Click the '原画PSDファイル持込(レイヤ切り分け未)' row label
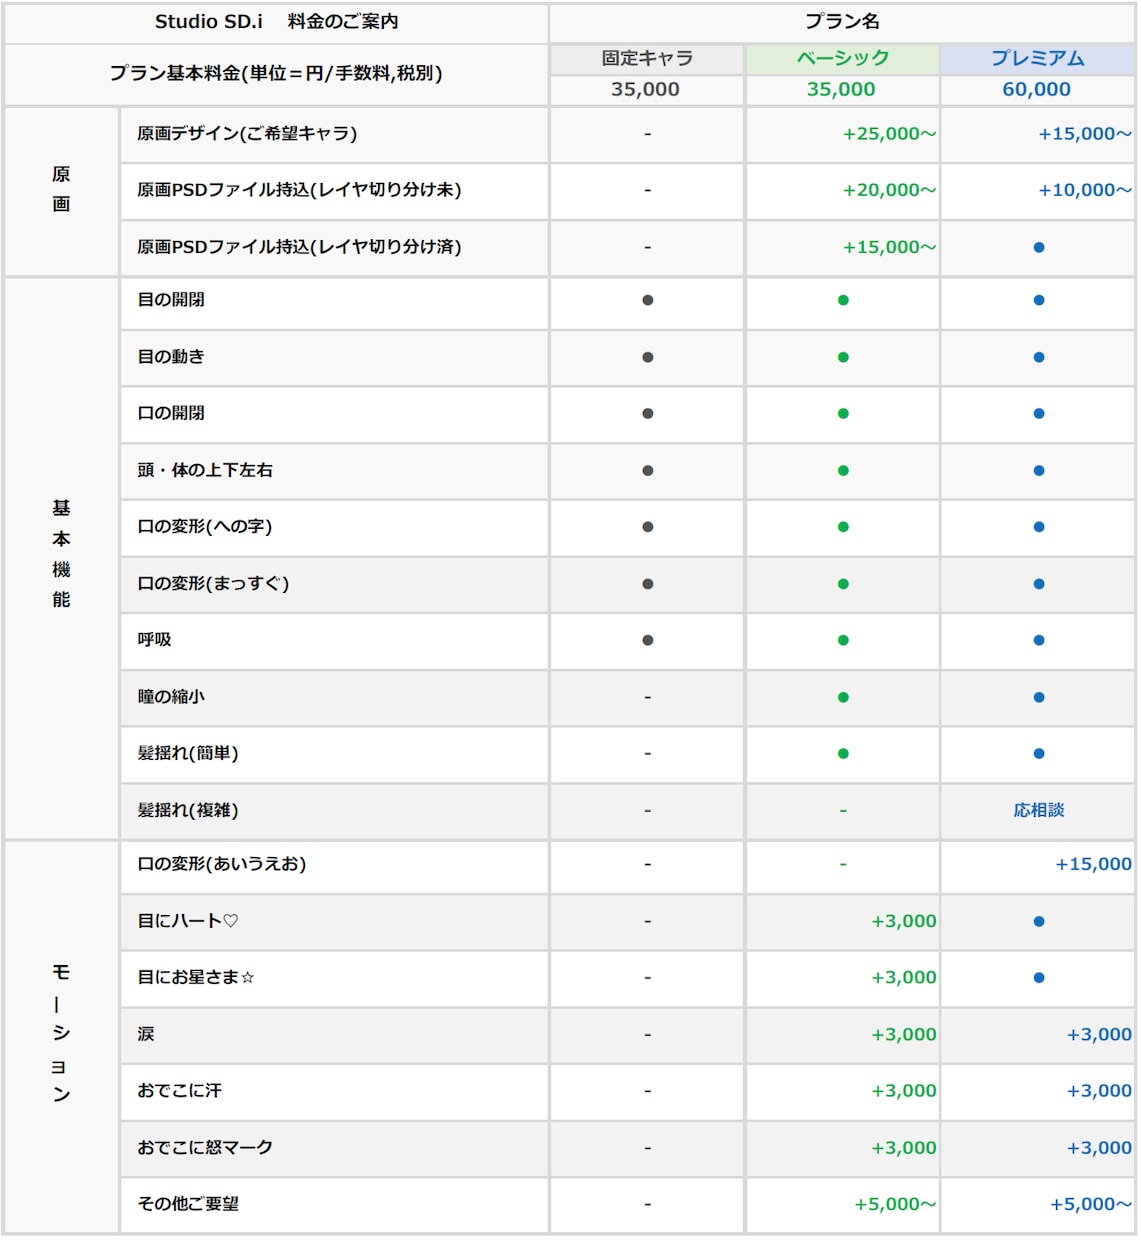1141x1240 pixels. (x=299, y=189)
